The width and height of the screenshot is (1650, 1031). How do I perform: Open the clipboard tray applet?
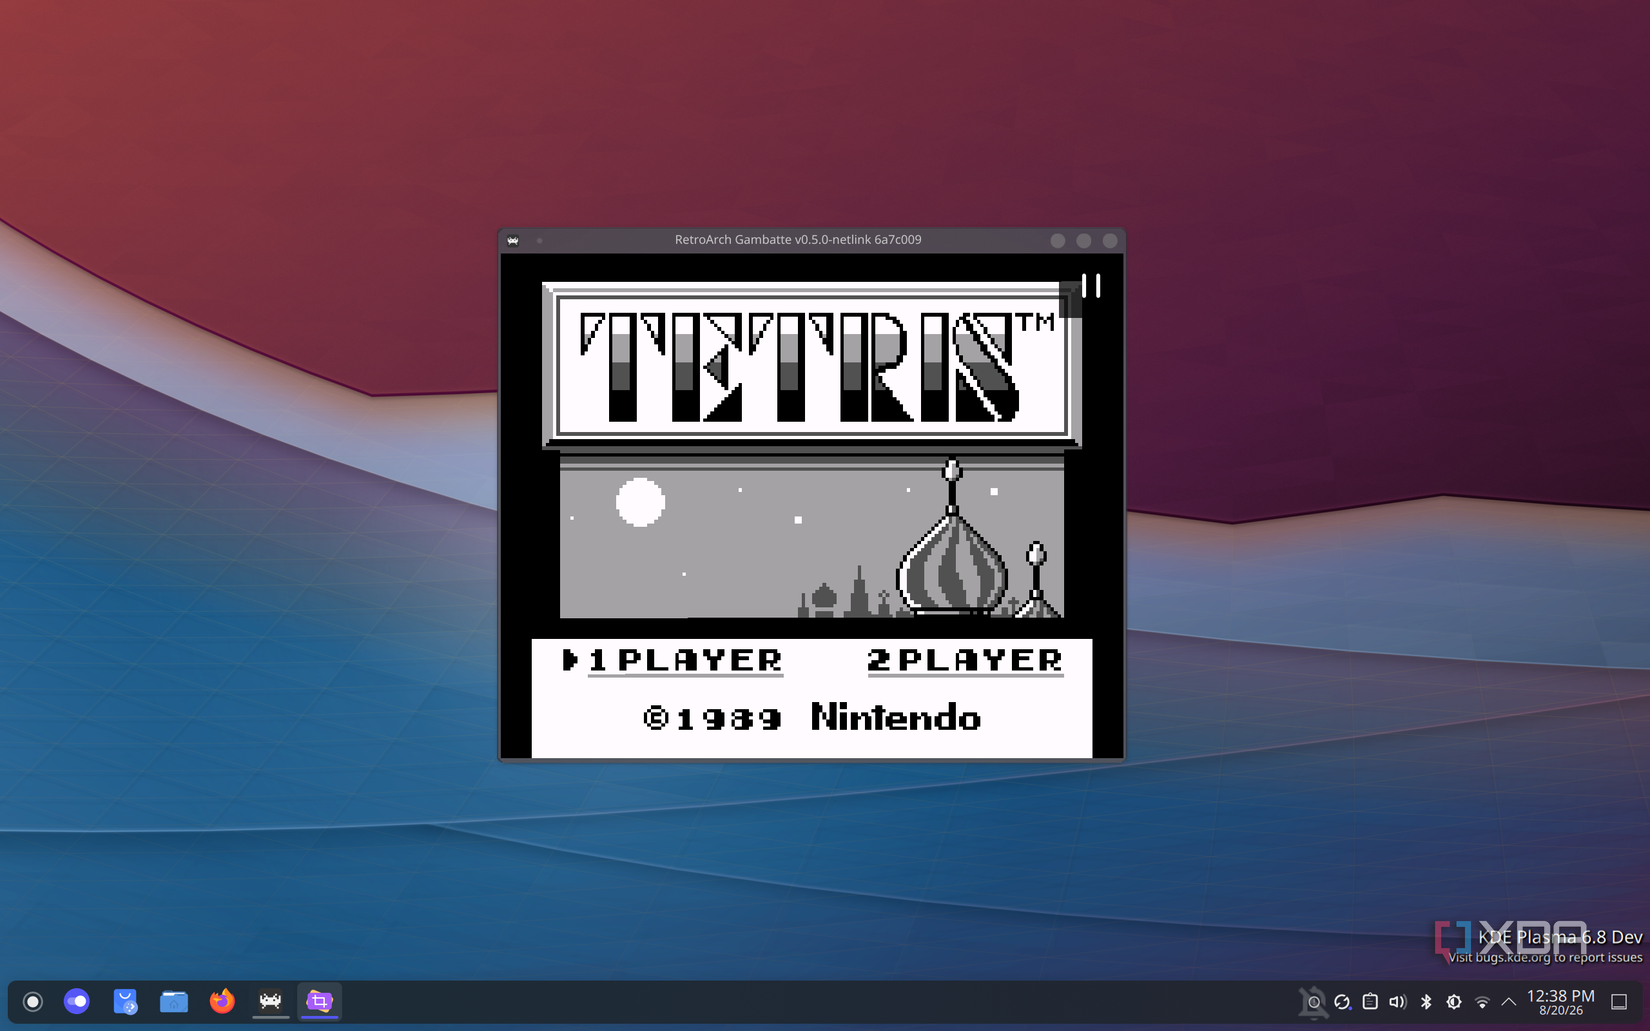(1370, 1002)
